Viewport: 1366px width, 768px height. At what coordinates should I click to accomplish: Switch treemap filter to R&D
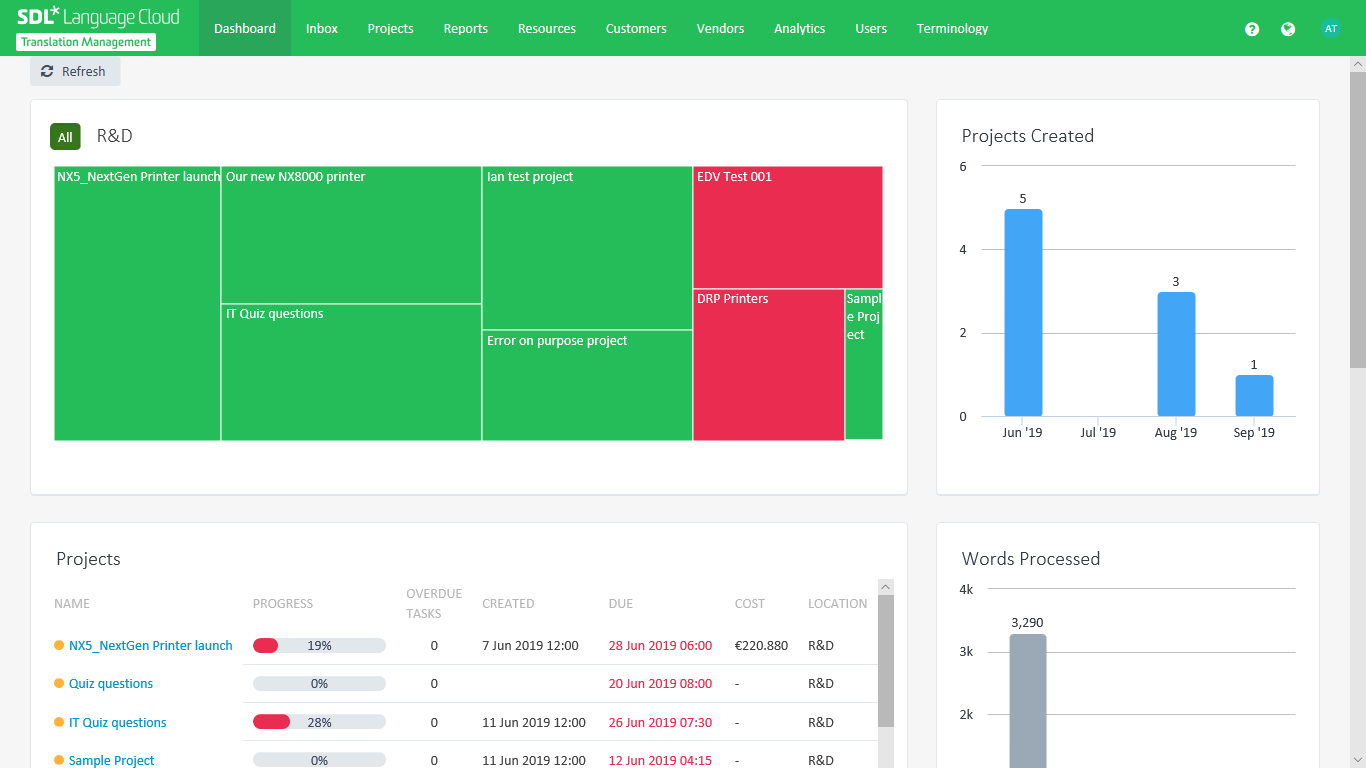pyautogui.click(x=114, y=136)
